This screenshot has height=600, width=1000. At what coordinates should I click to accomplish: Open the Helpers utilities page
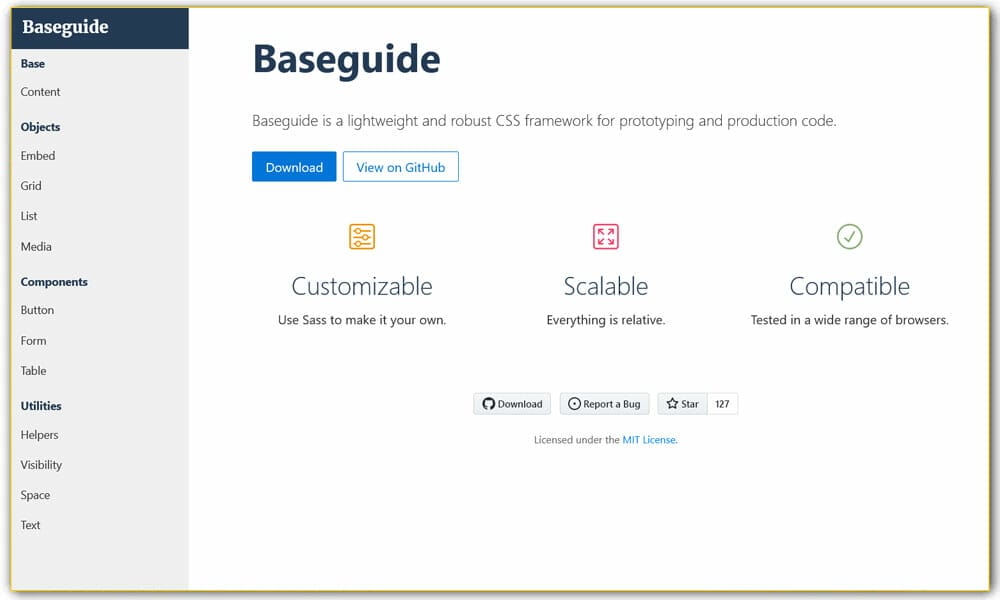pyautogui.click(x=39, y=435)
